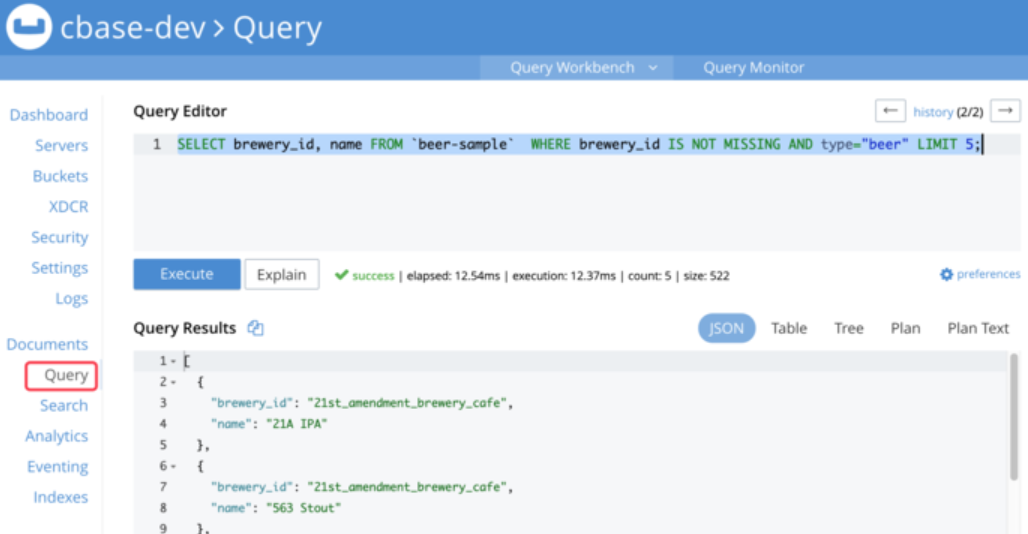The image size is (1028, 534).
Task: Open preferences via gear icon
Action: 946,274
